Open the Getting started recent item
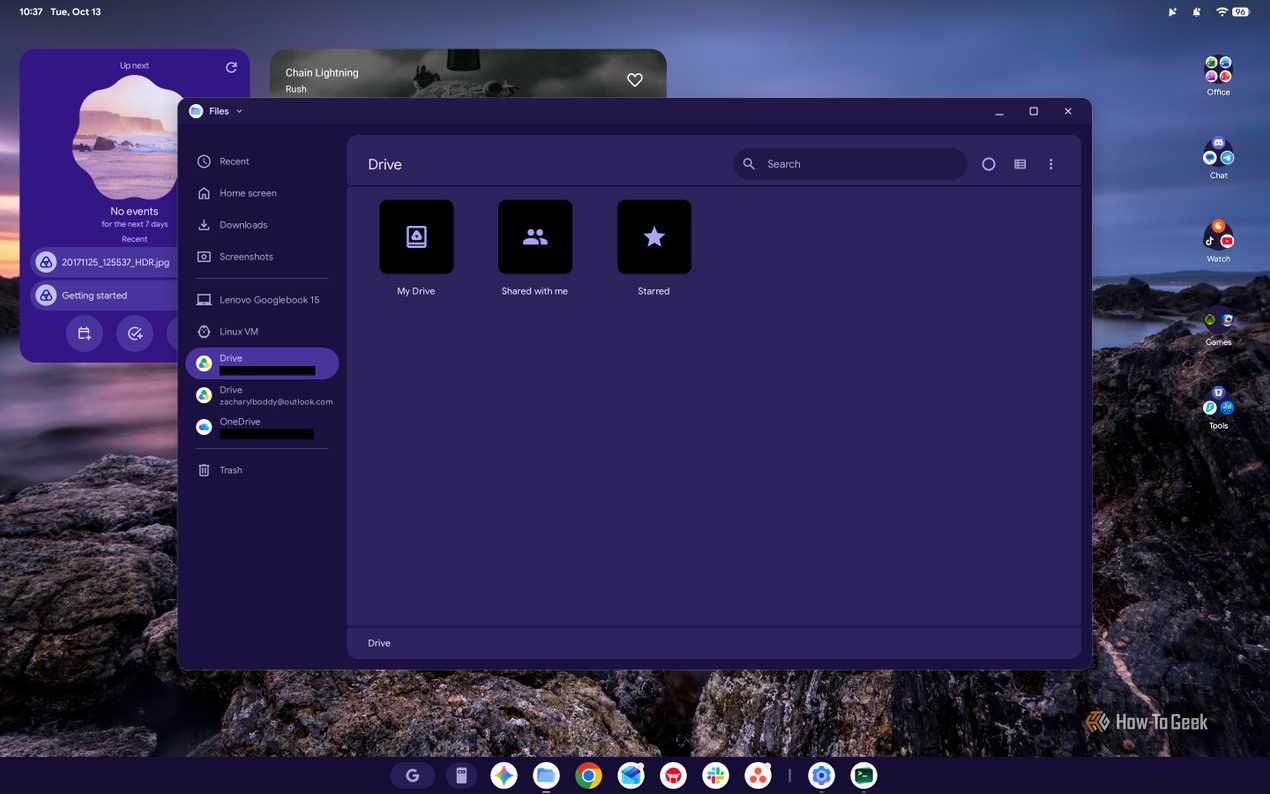 (x=106, y=295)
